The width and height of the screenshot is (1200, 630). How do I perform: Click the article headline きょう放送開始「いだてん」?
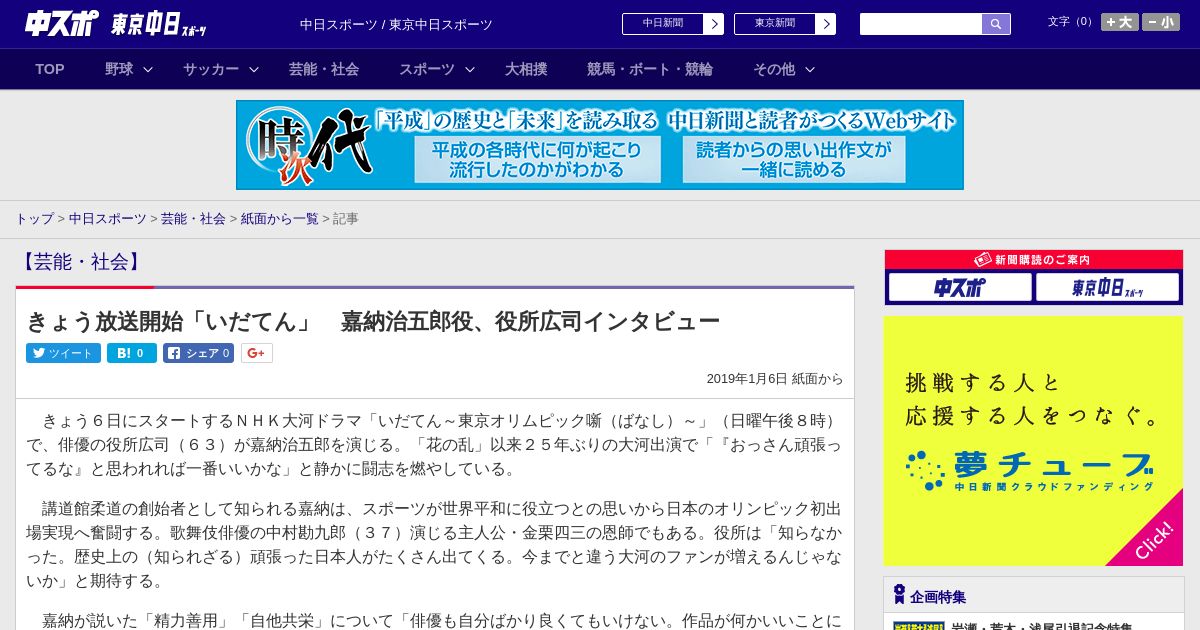pyautogui.click(x=372, y=321)
